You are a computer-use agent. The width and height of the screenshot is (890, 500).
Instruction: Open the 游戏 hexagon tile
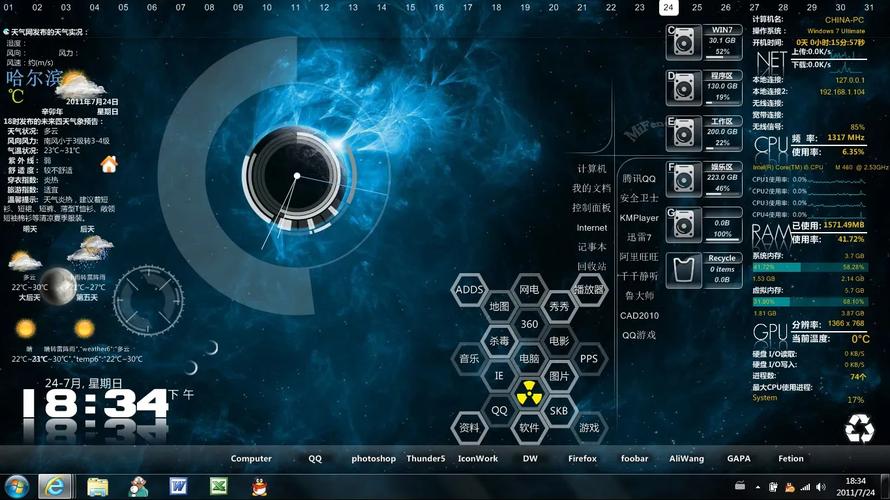click(589, 428)
